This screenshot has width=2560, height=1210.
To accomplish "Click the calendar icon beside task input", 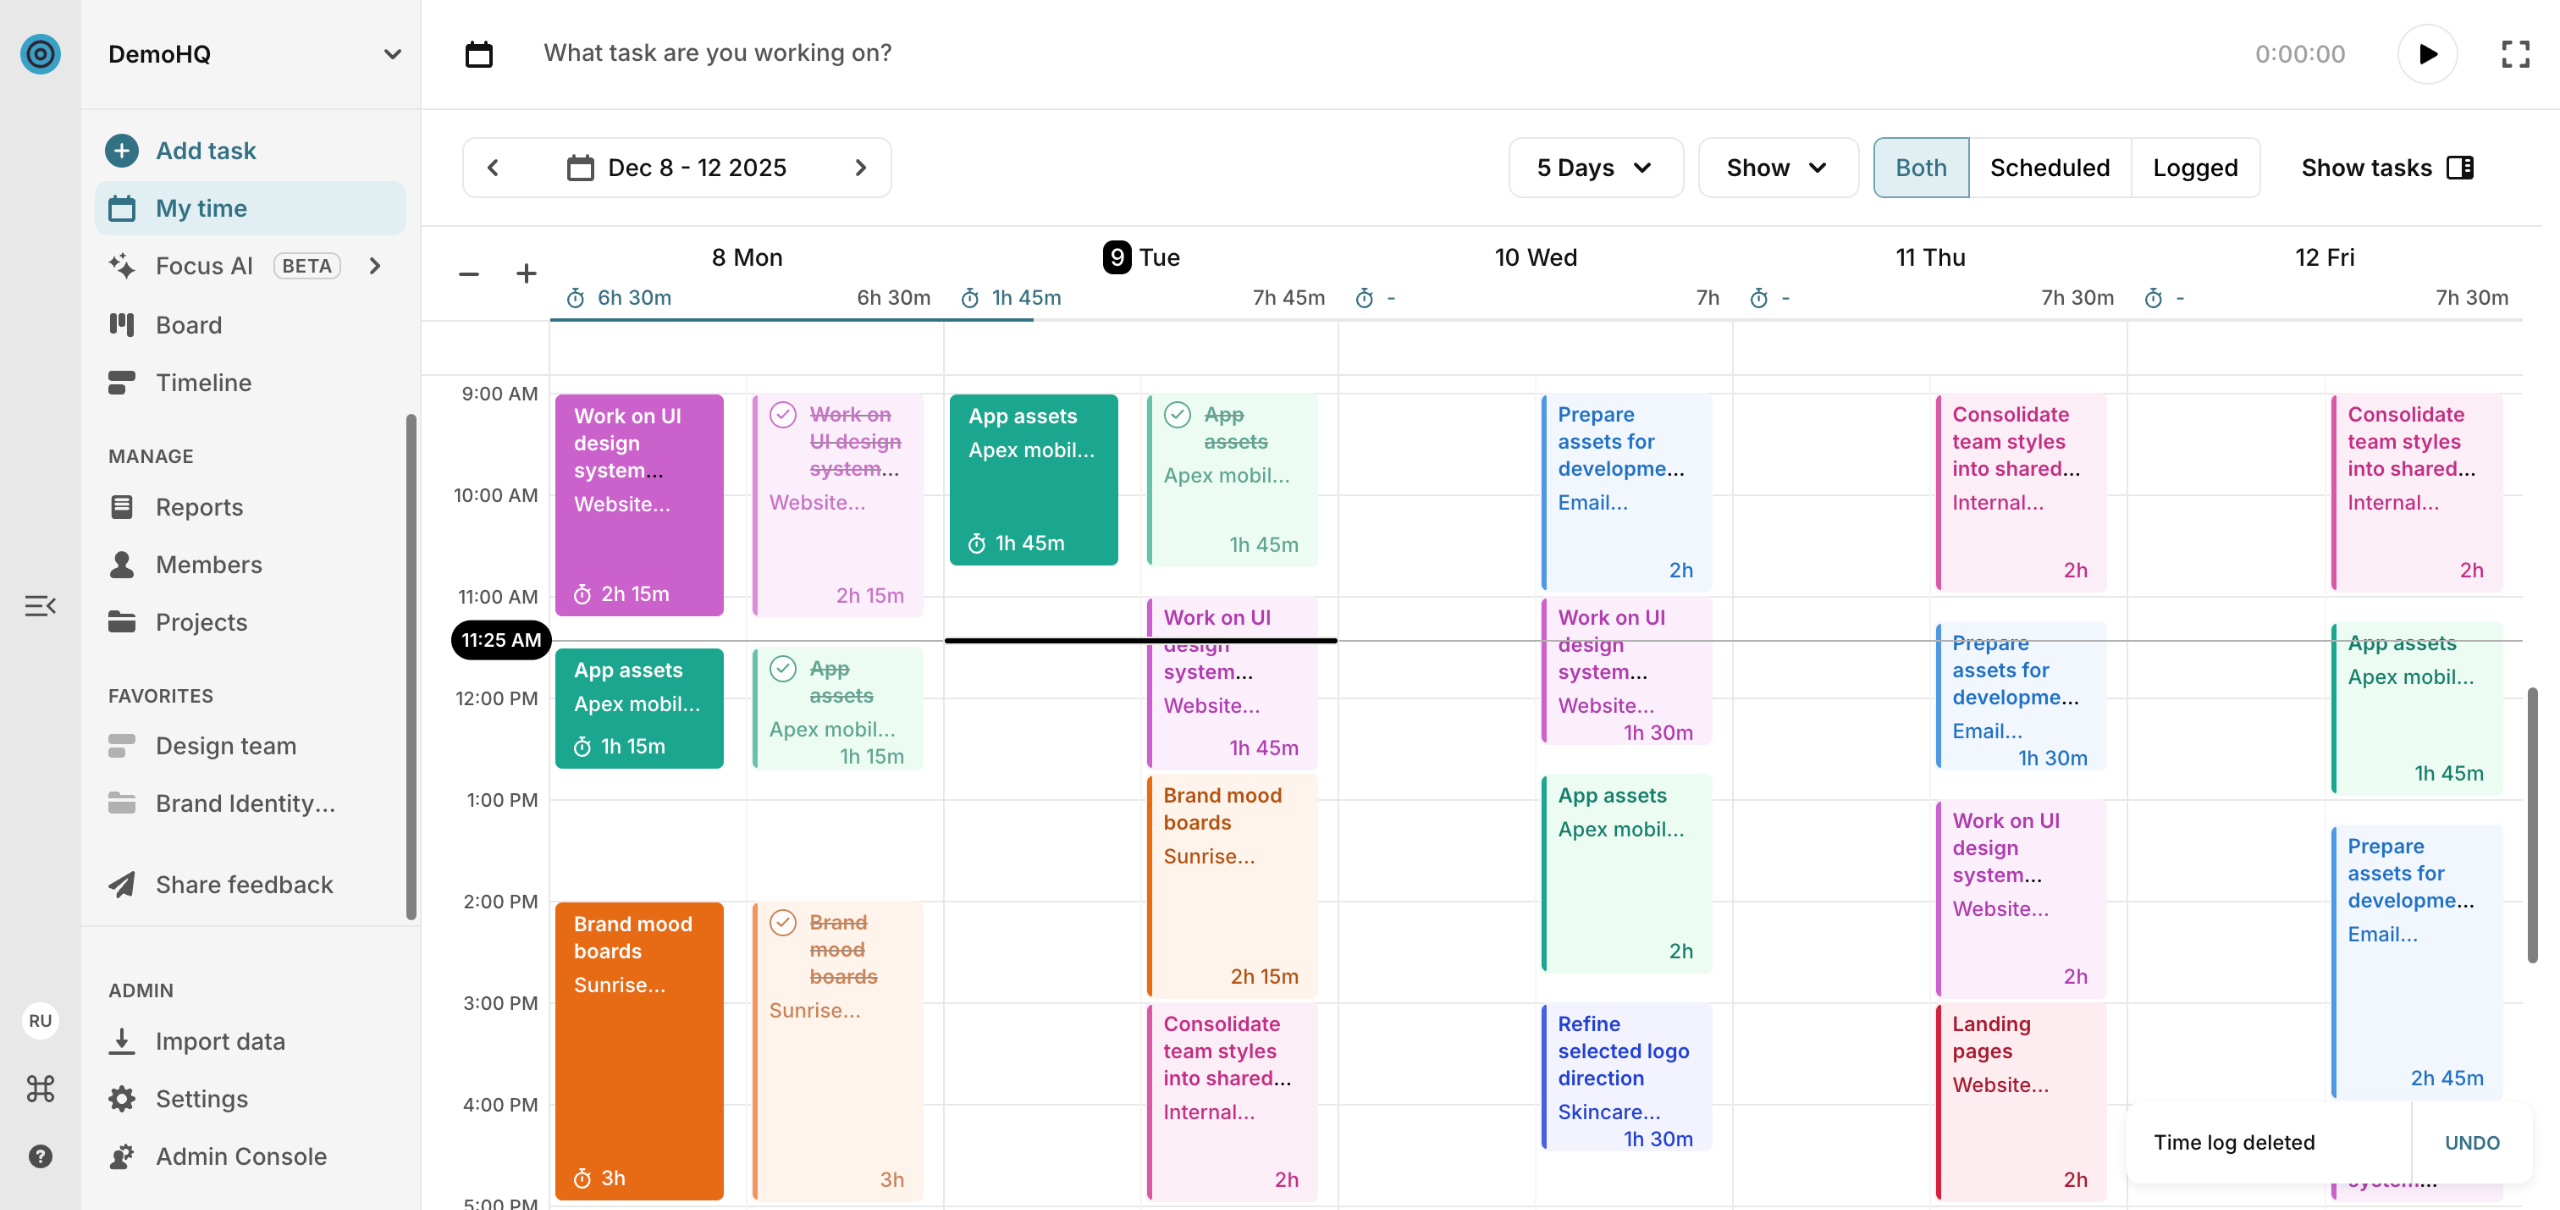I will [x=479, y=54].
